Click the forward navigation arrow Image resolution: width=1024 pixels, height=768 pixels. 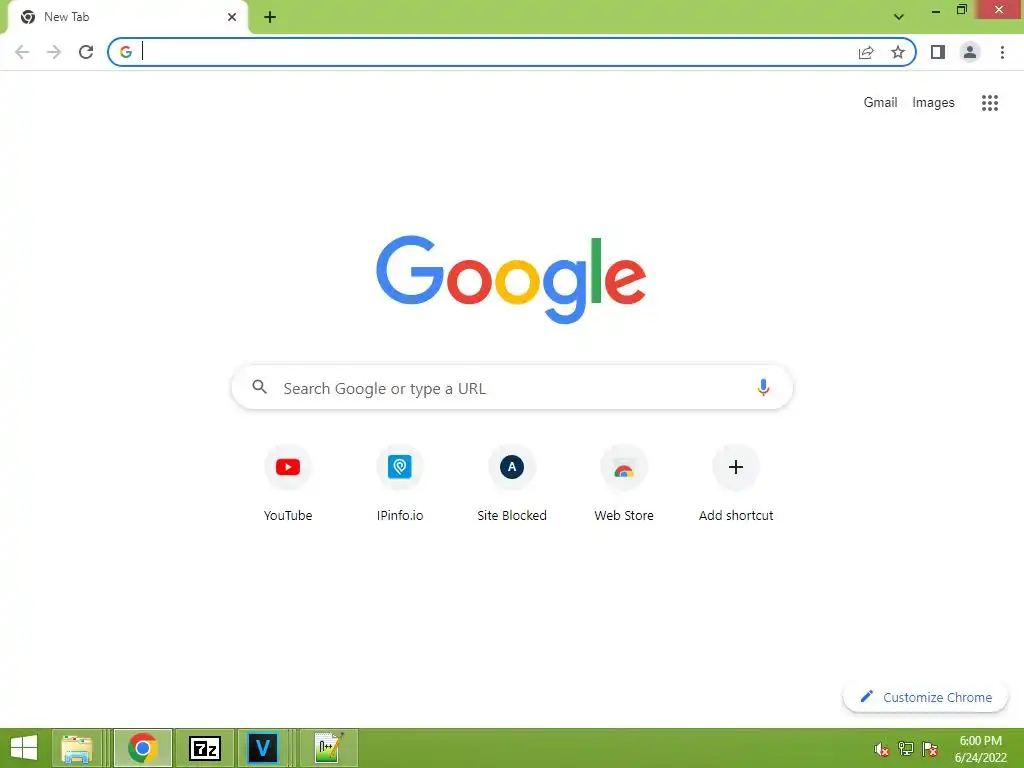pos(54,52)
